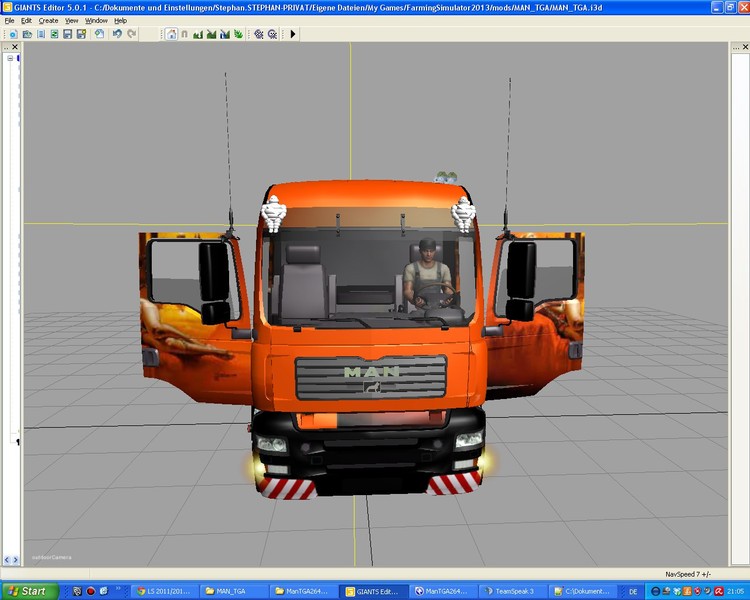Click the red Avira tray icon
The image size is (750, 600).
coord(718,591)
